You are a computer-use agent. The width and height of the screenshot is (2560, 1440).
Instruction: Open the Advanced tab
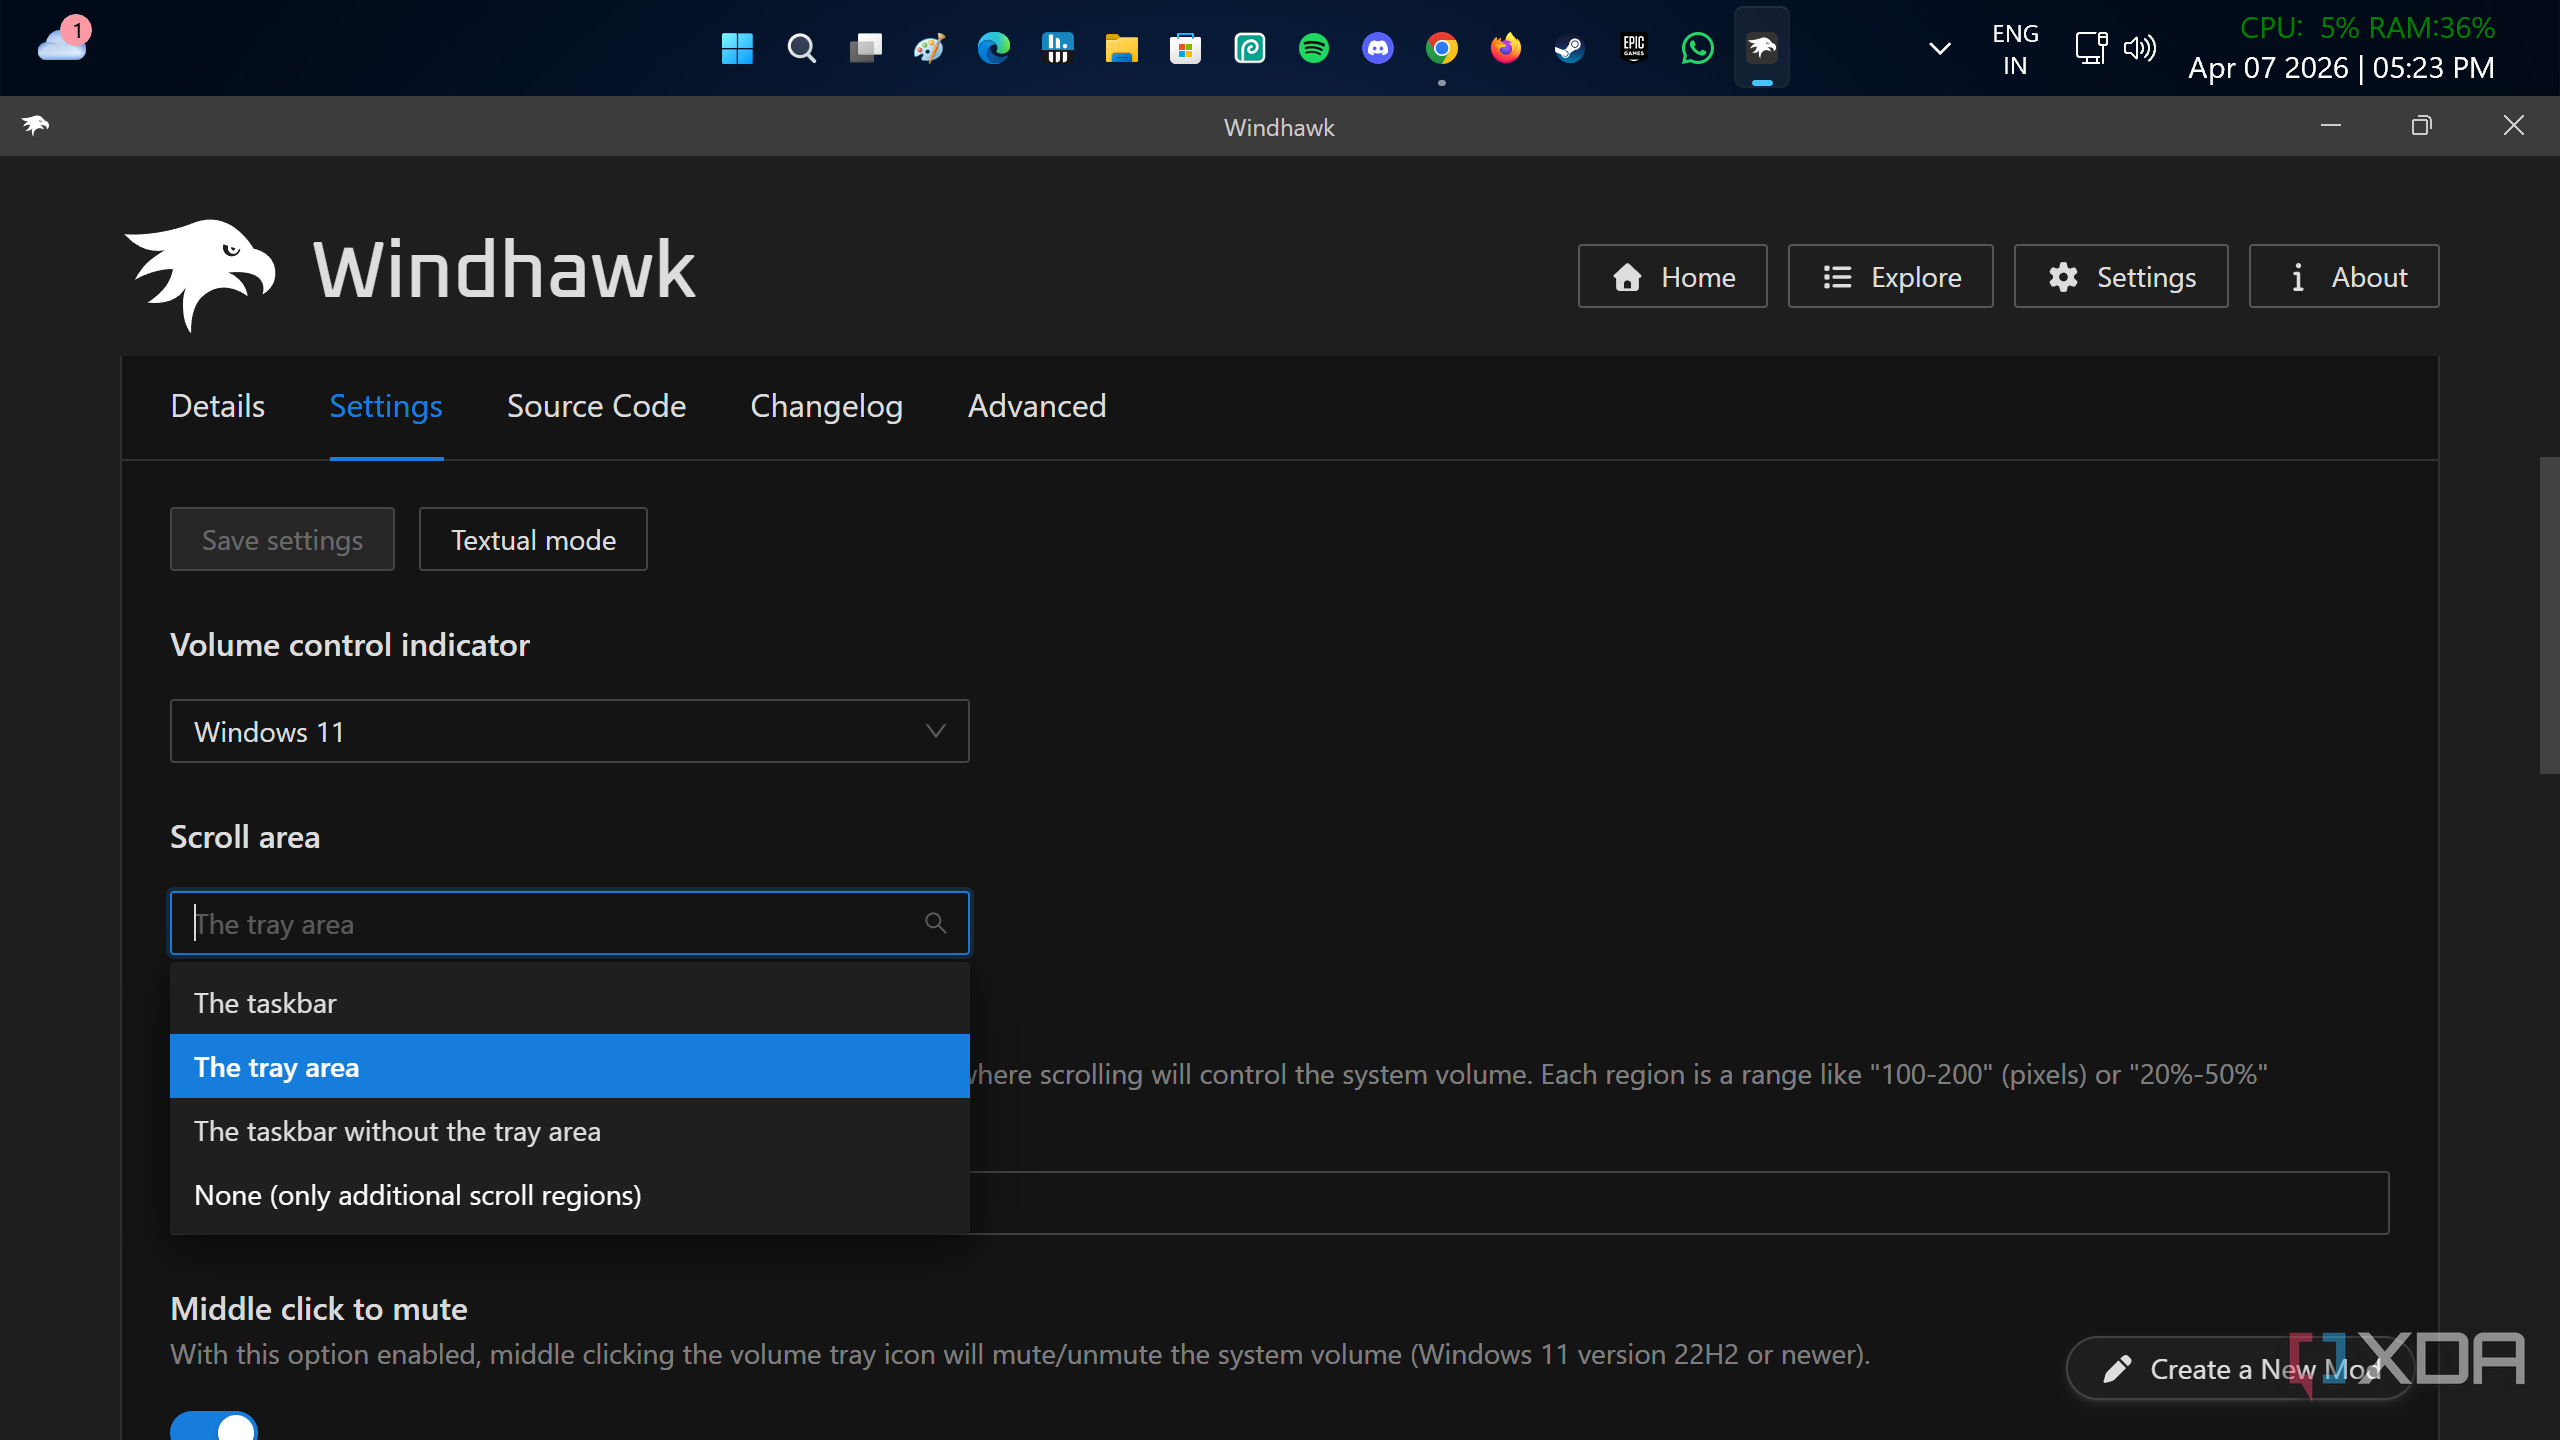click(x=1037, y=406)
